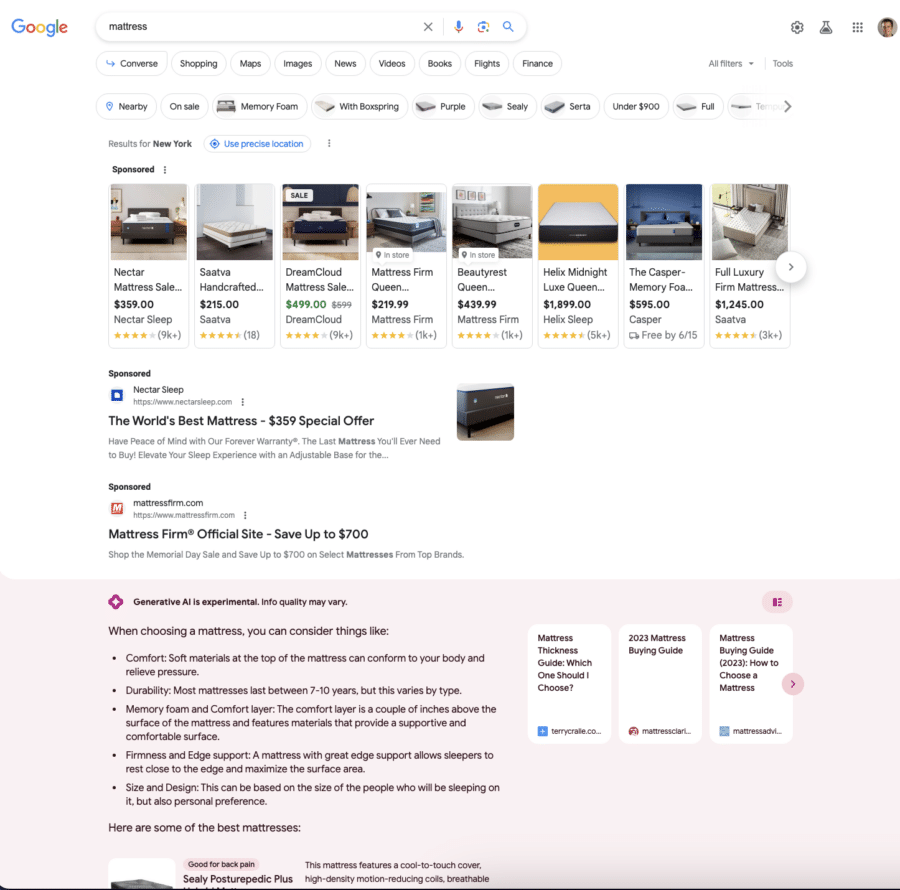900x890 pixels.
Task: Click mattressfirm.com URL text
Action: (184, 515)
